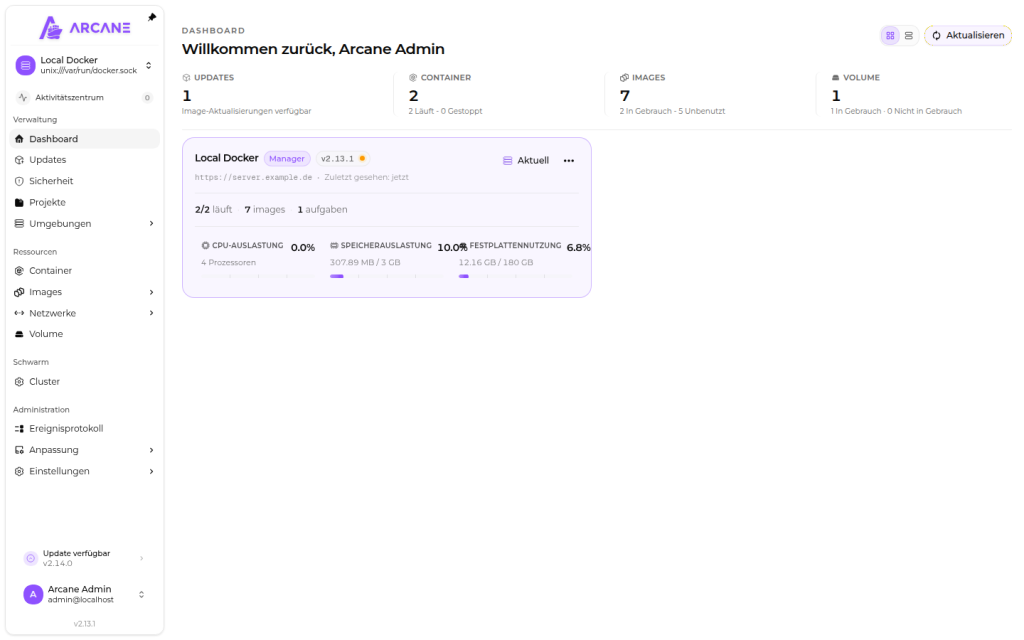Click the Sicherheit shield icon

[x=19, y=181]
